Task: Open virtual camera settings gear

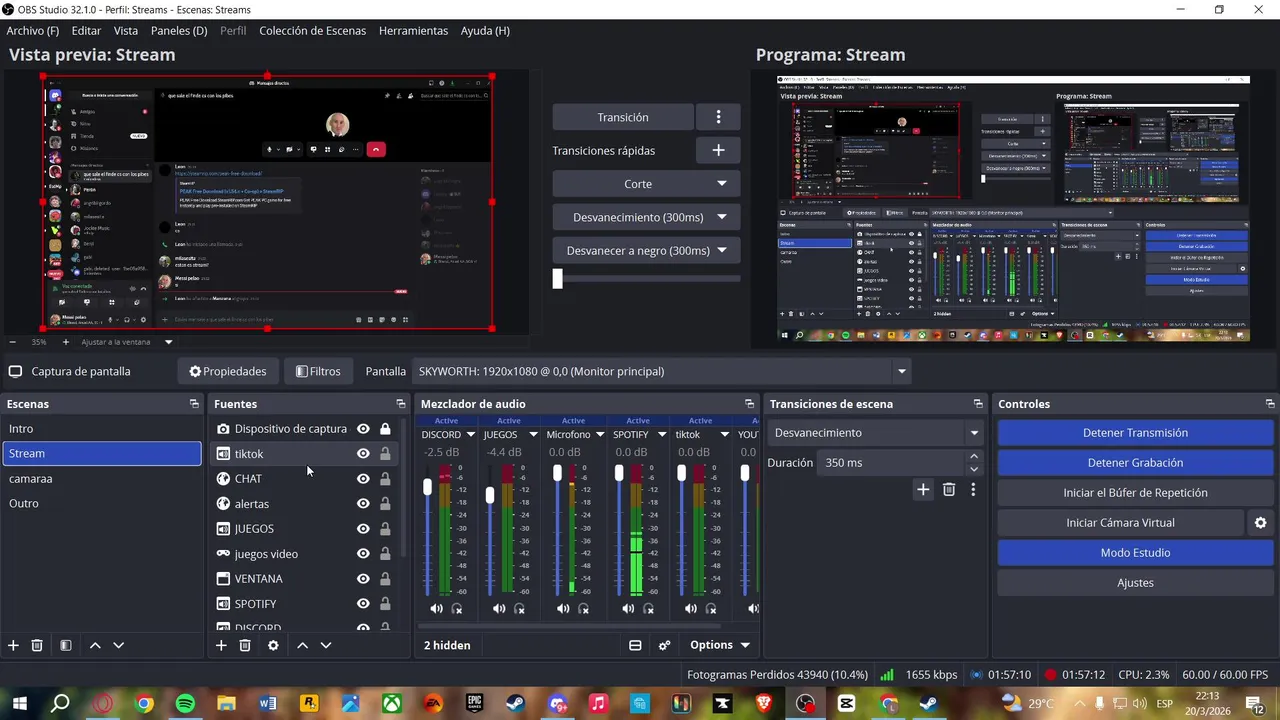Action: tap(1260, 523)
